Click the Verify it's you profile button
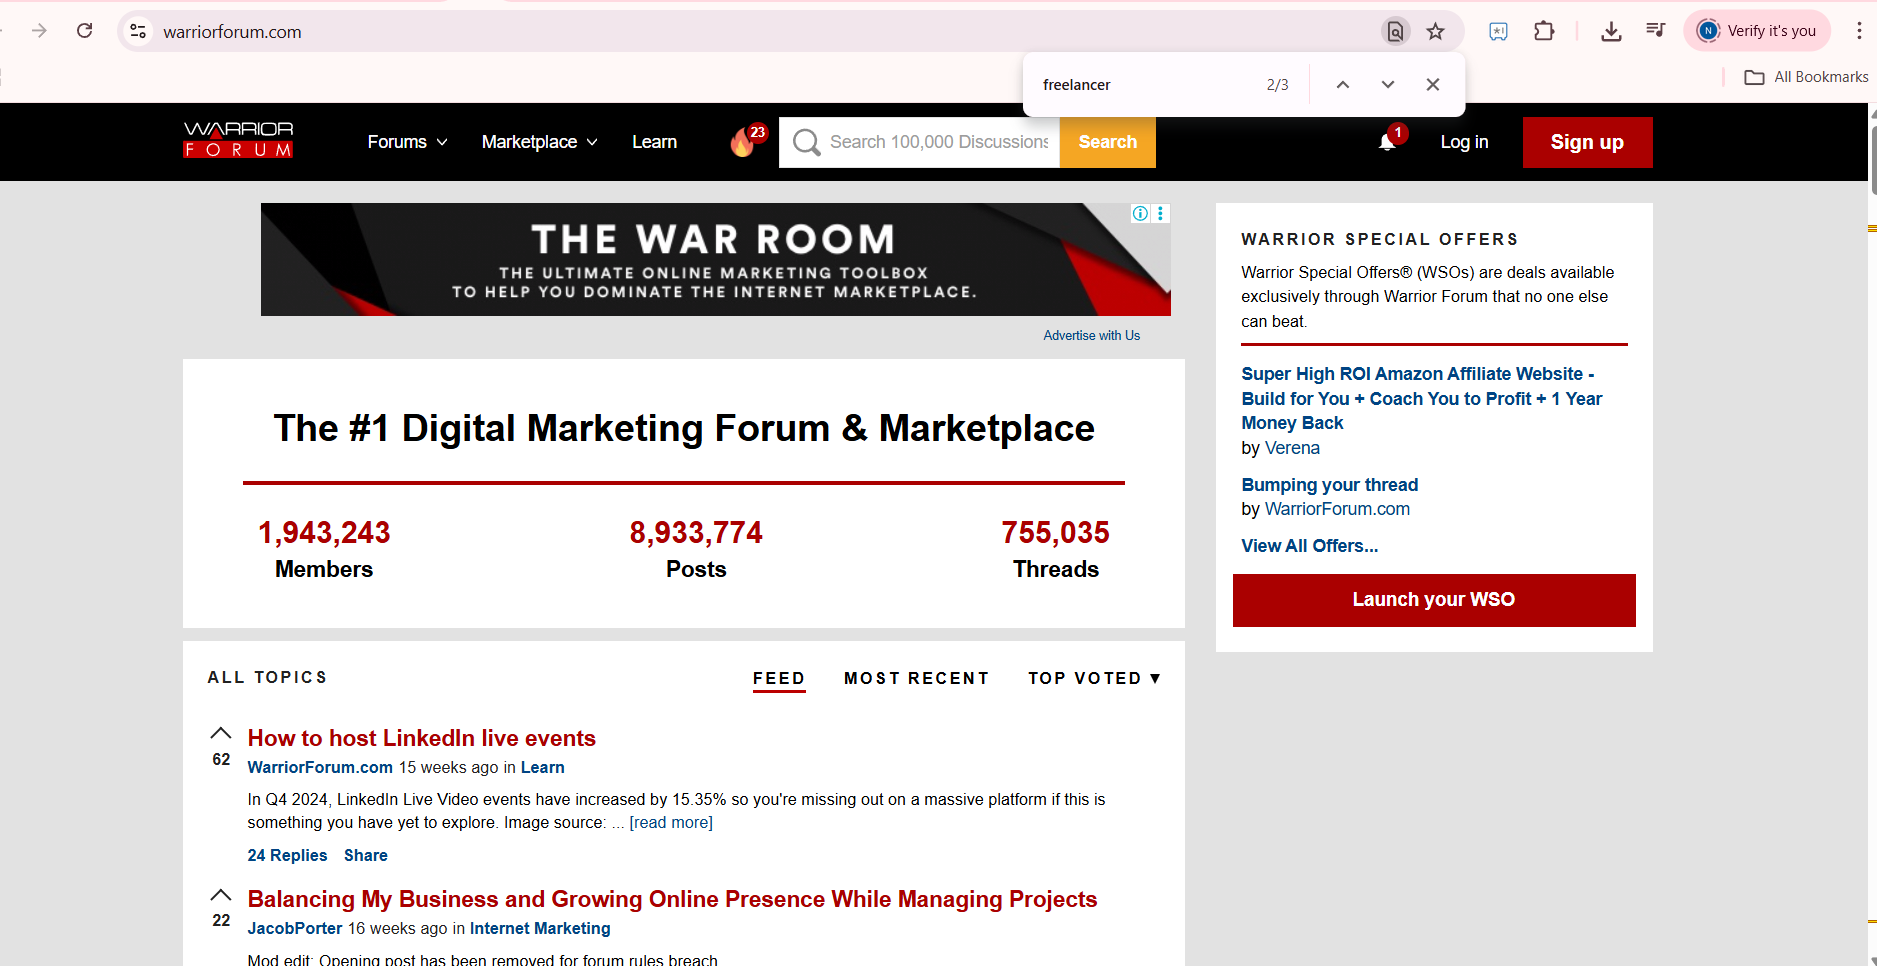The image size is (1877, 966). tap(1757, 31)
